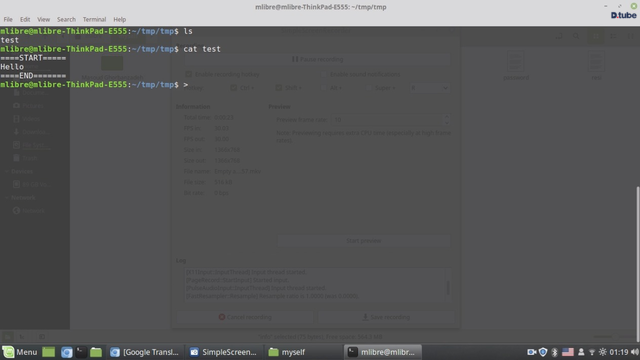Close the terminal window
640x360 pixels.
633,6
